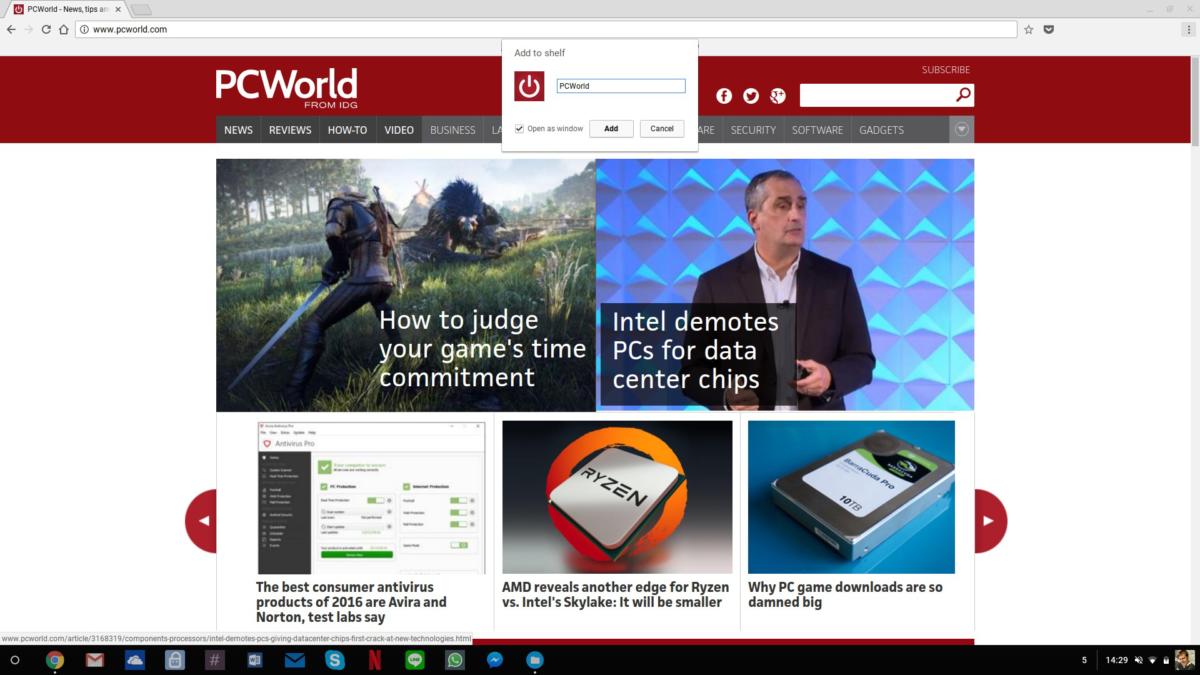The height and width of the screenshot is (675, 1200).
Task: Open the SECURITY menu item
Action: pos(753,130)
